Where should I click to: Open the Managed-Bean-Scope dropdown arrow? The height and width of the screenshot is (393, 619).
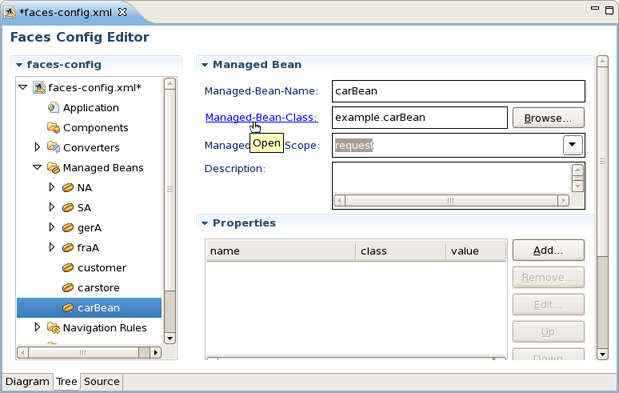coord(572,145)
